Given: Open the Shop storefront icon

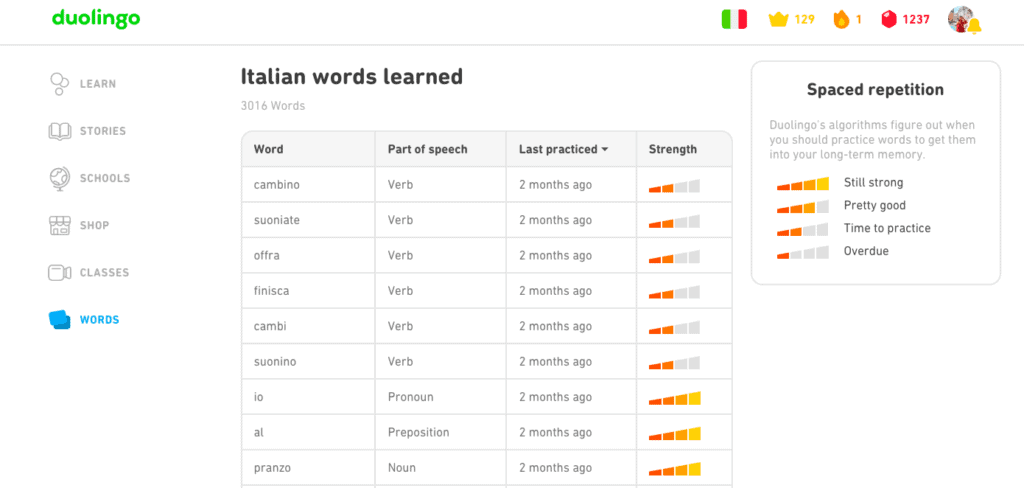Looking at the screenshot, I should 59,225.
